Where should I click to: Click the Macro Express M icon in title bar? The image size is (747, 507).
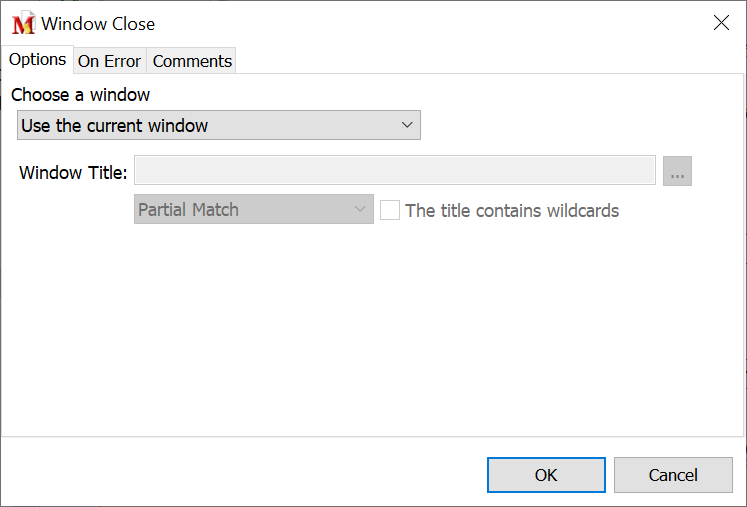(23, 24)
